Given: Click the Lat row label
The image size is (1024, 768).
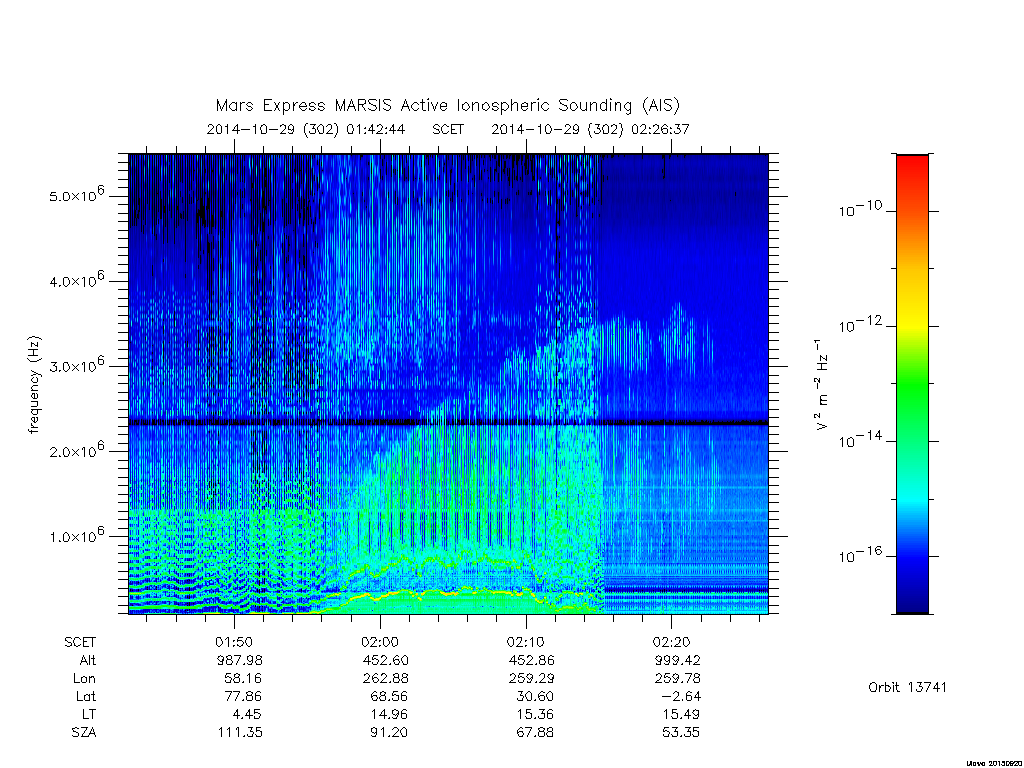Looking at the screenshot, I should (86, 696).
